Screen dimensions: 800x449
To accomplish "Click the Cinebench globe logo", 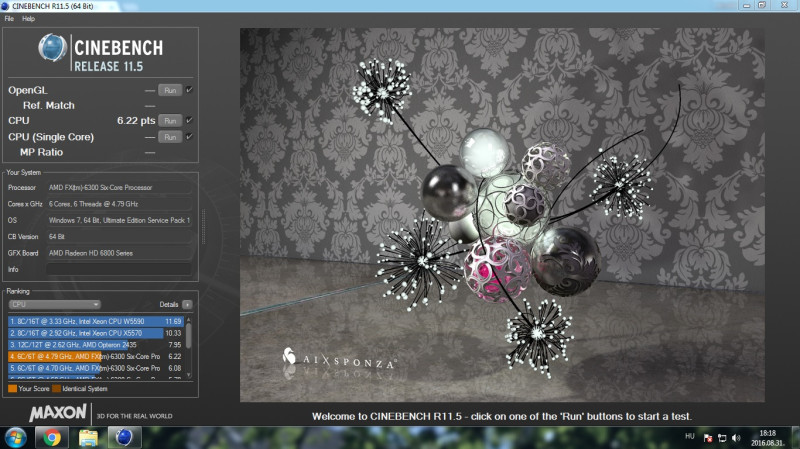I will coord(53,48).
